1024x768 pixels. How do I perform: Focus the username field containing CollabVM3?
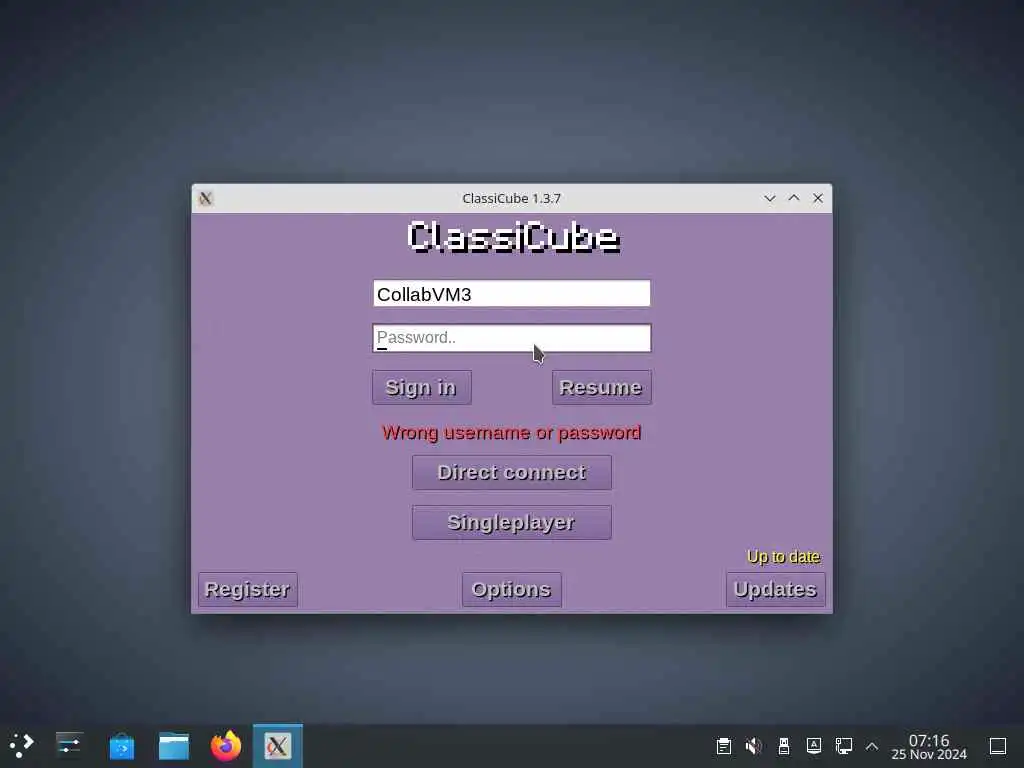pyautogui.click(x=511, y=293)
